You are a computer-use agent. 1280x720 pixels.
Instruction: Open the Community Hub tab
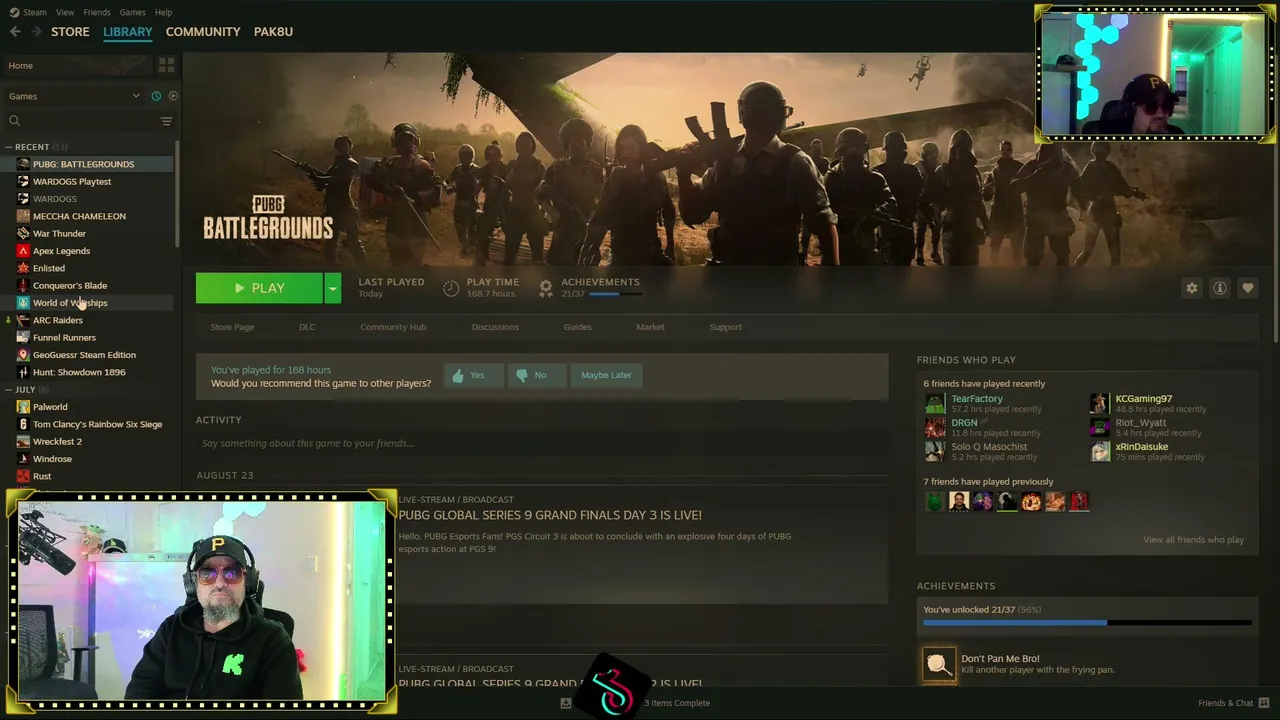393,327
